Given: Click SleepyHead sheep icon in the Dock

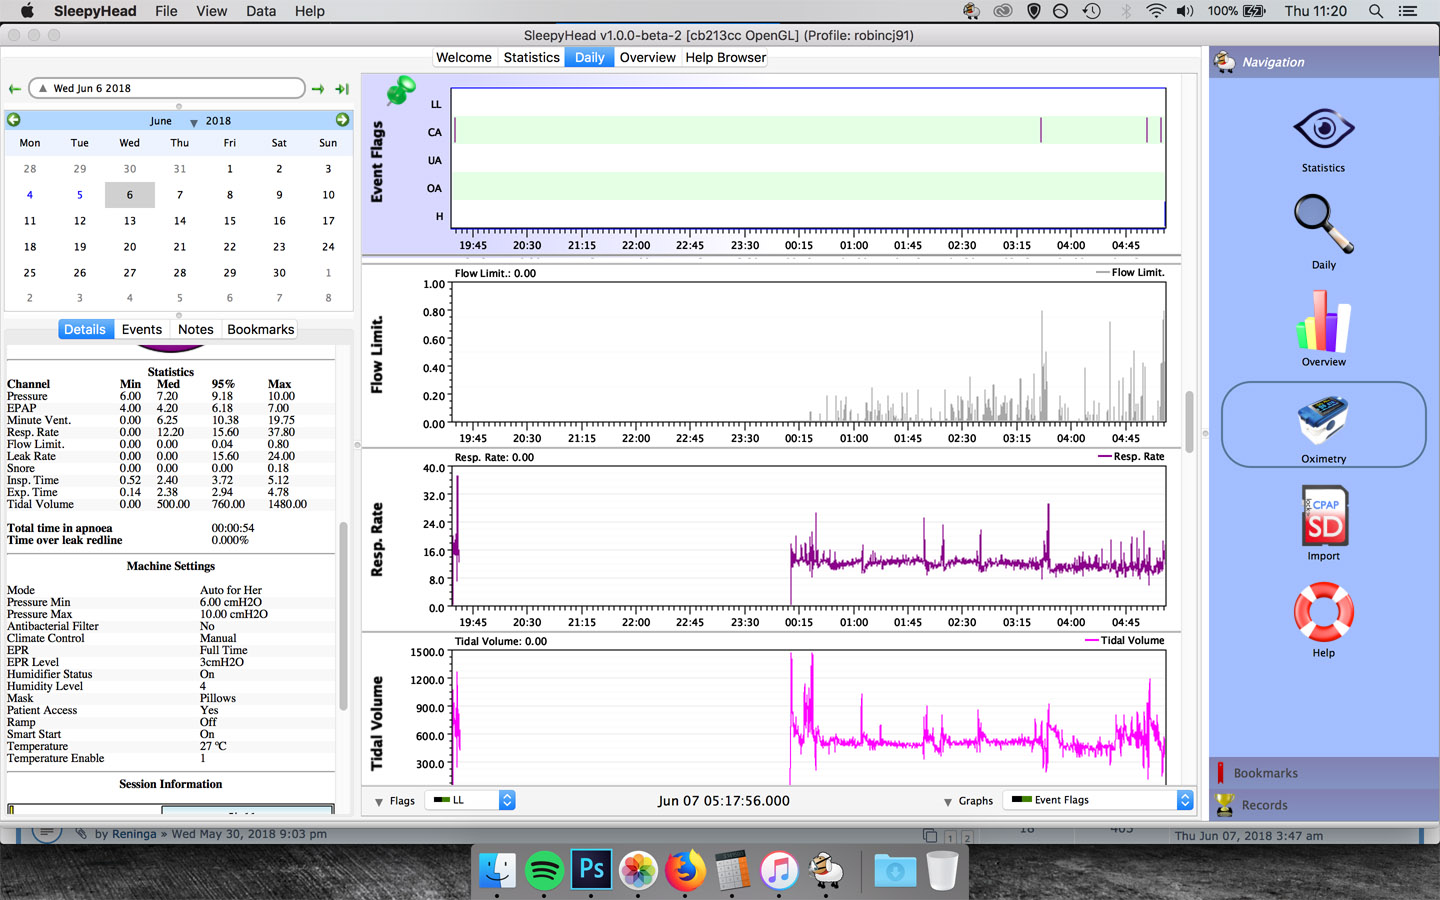Looking at the screenshot, I should coord(826,870).
